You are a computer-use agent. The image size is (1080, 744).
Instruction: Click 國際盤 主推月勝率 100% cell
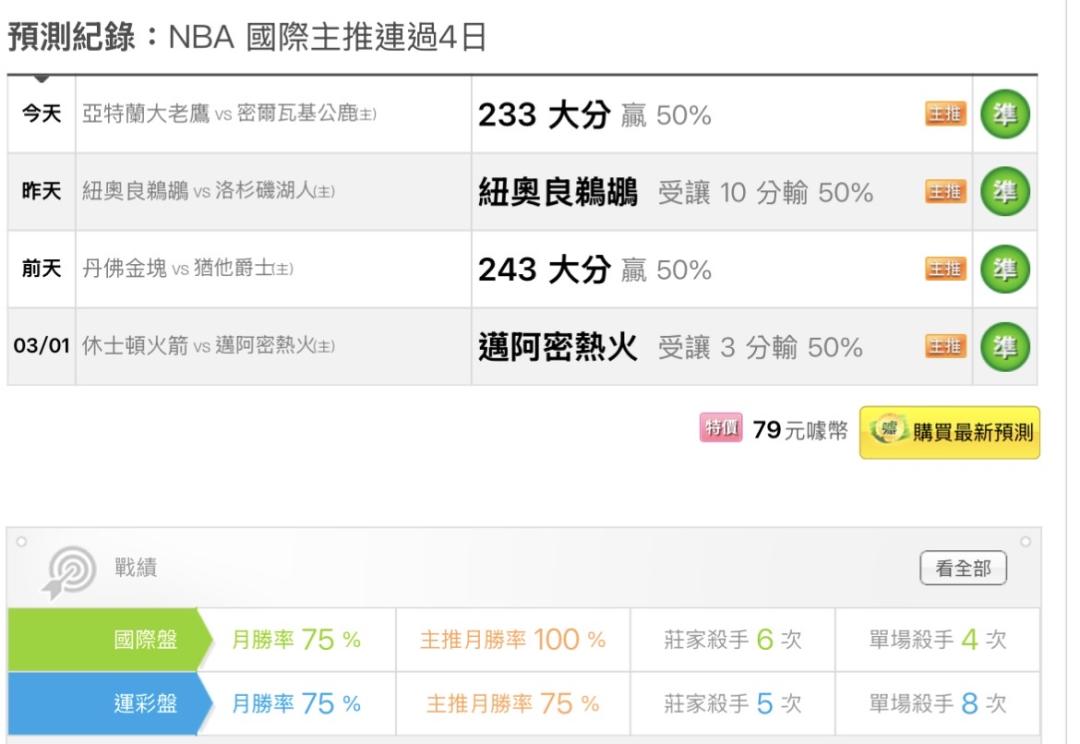[512, 640]
